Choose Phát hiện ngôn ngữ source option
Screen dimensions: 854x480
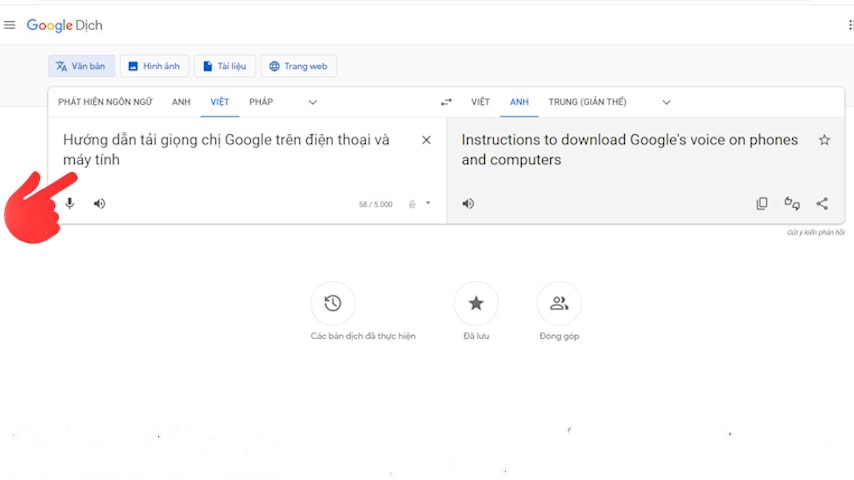coord(105,102)
